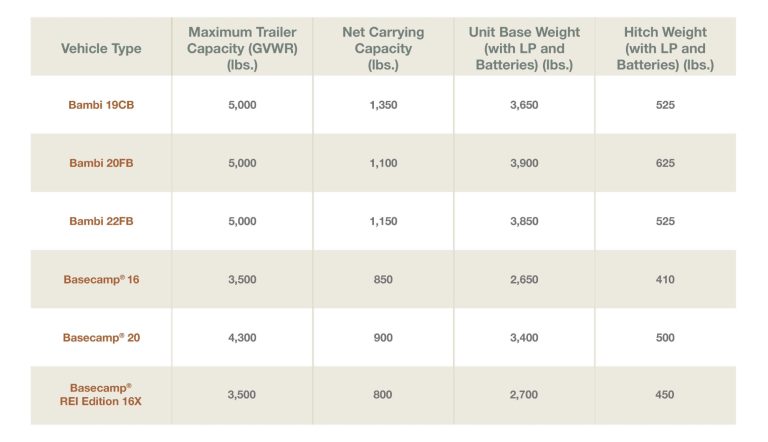Click the 450 hitch weight cell

click(665, 395)
